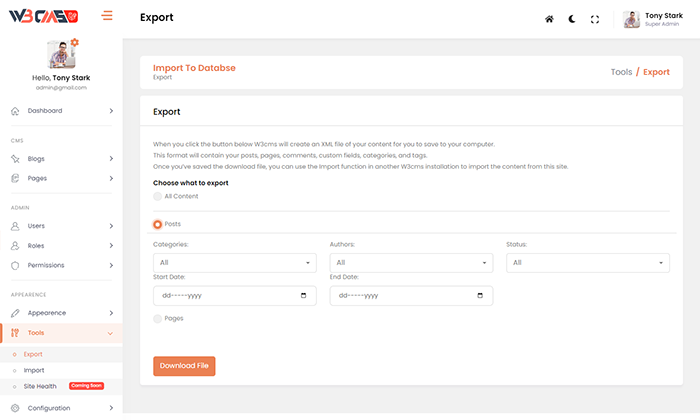The width and height of the screenshot is (700, 420).
Task: Click the hamburger menu icon
Action: pyautogui.click(x=107, y=16)
